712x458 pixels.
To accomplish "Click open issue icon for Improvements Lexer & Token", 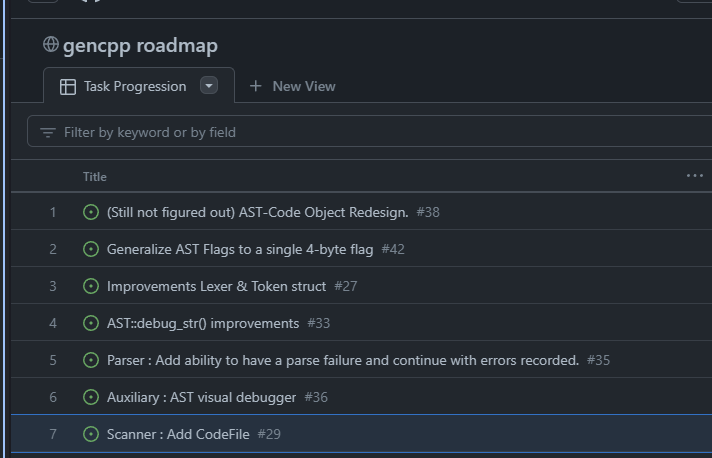I will pyautogui.click(x=91, y=286).
